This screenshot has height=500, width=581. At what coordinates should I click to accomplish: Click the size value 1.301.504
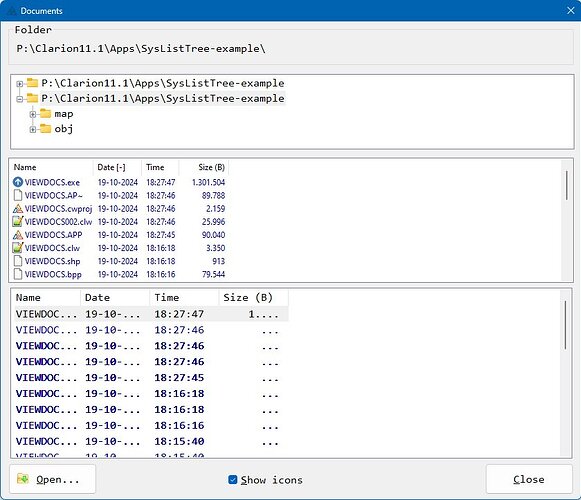pos(208,182)
